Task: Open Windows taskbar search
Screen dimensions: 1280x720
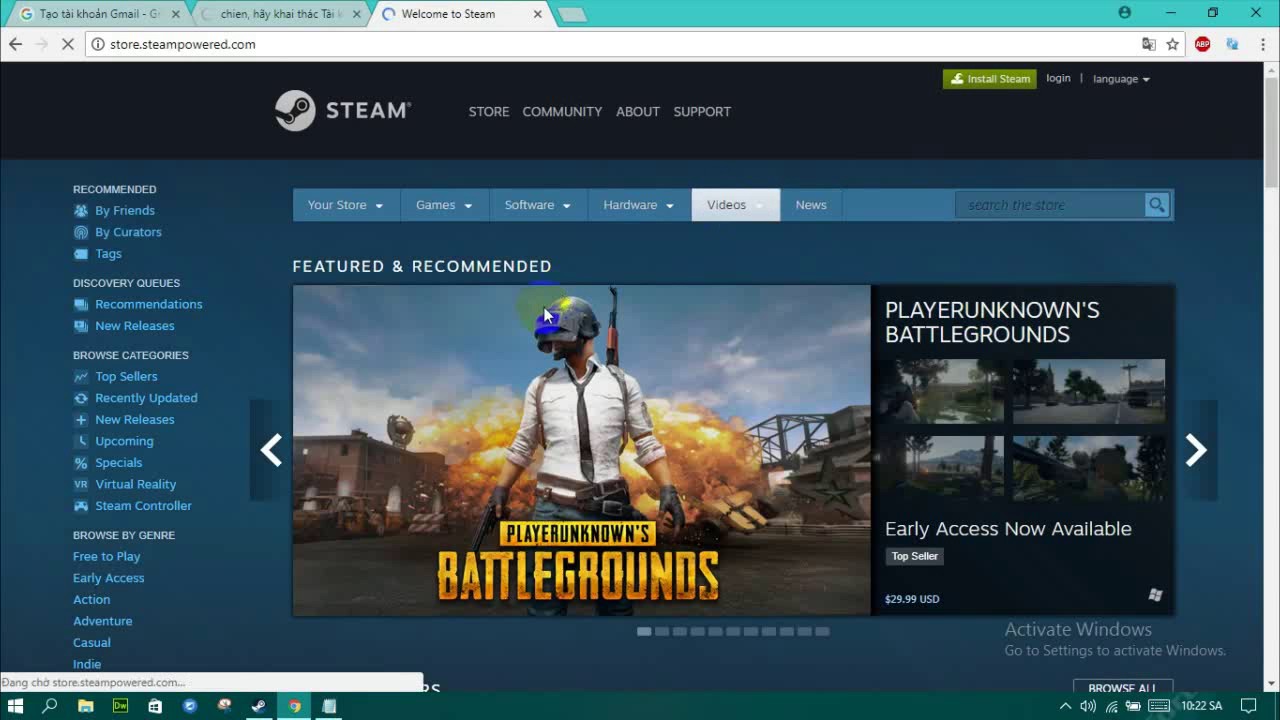Action: [x=50, y=706]
